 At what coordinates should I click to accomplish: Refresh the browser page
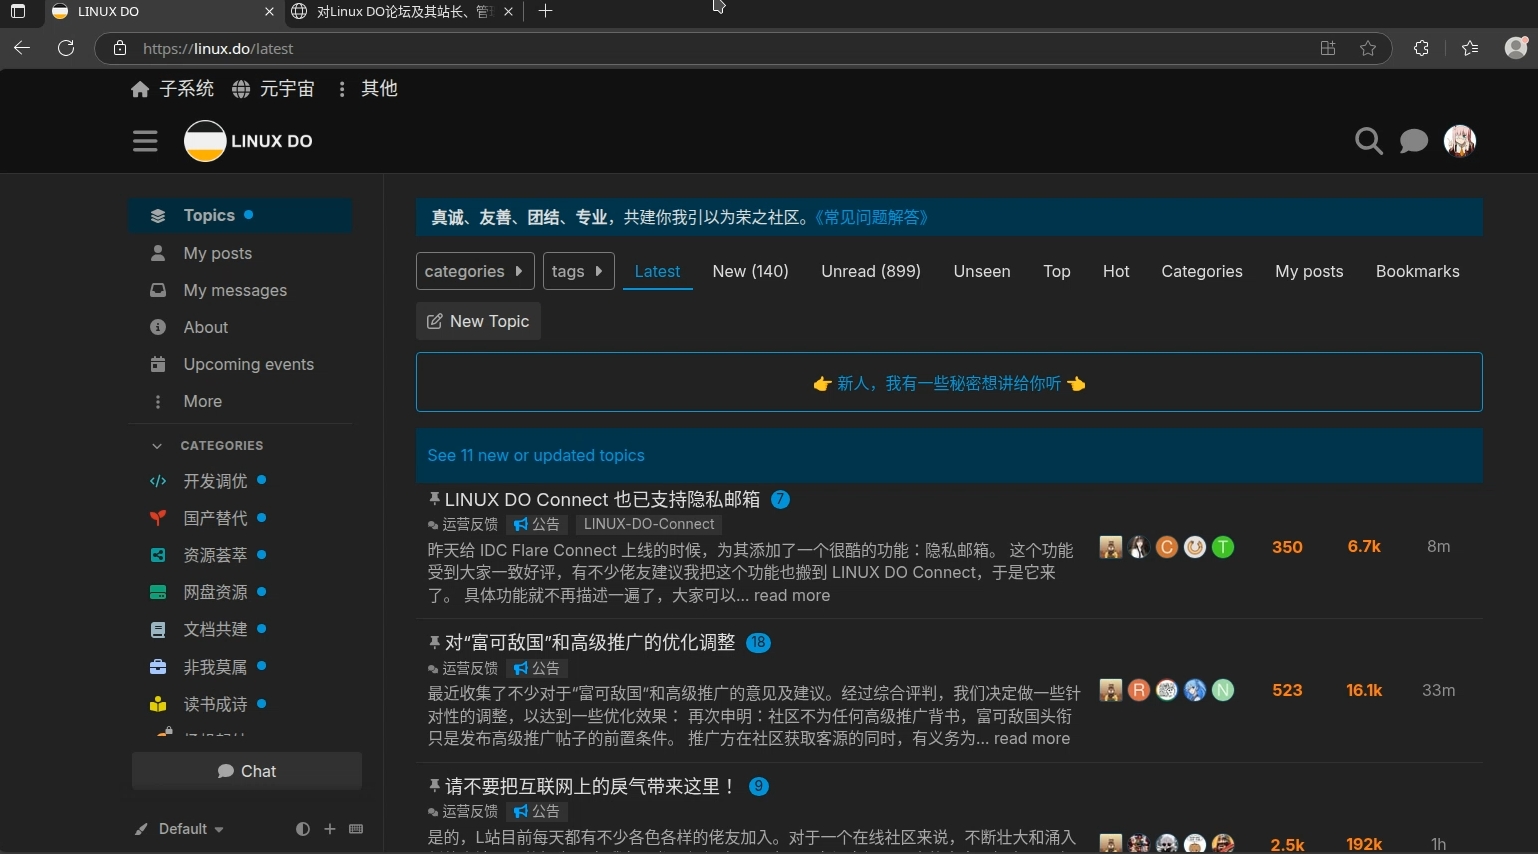click(66, 48)
